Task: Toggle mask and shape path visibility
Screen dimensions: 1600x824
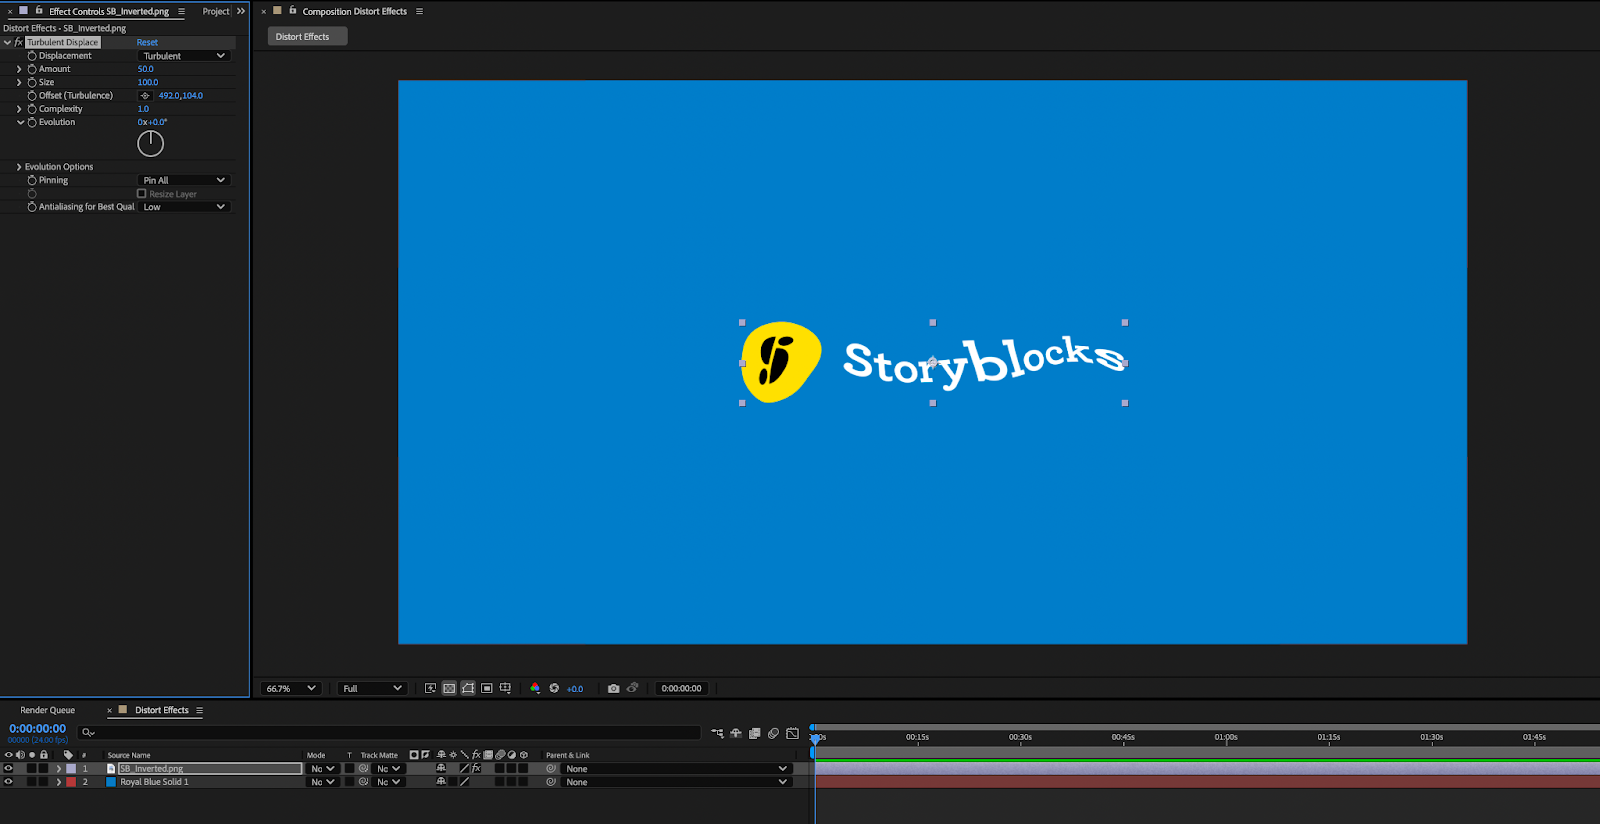Action: point(468,688)
